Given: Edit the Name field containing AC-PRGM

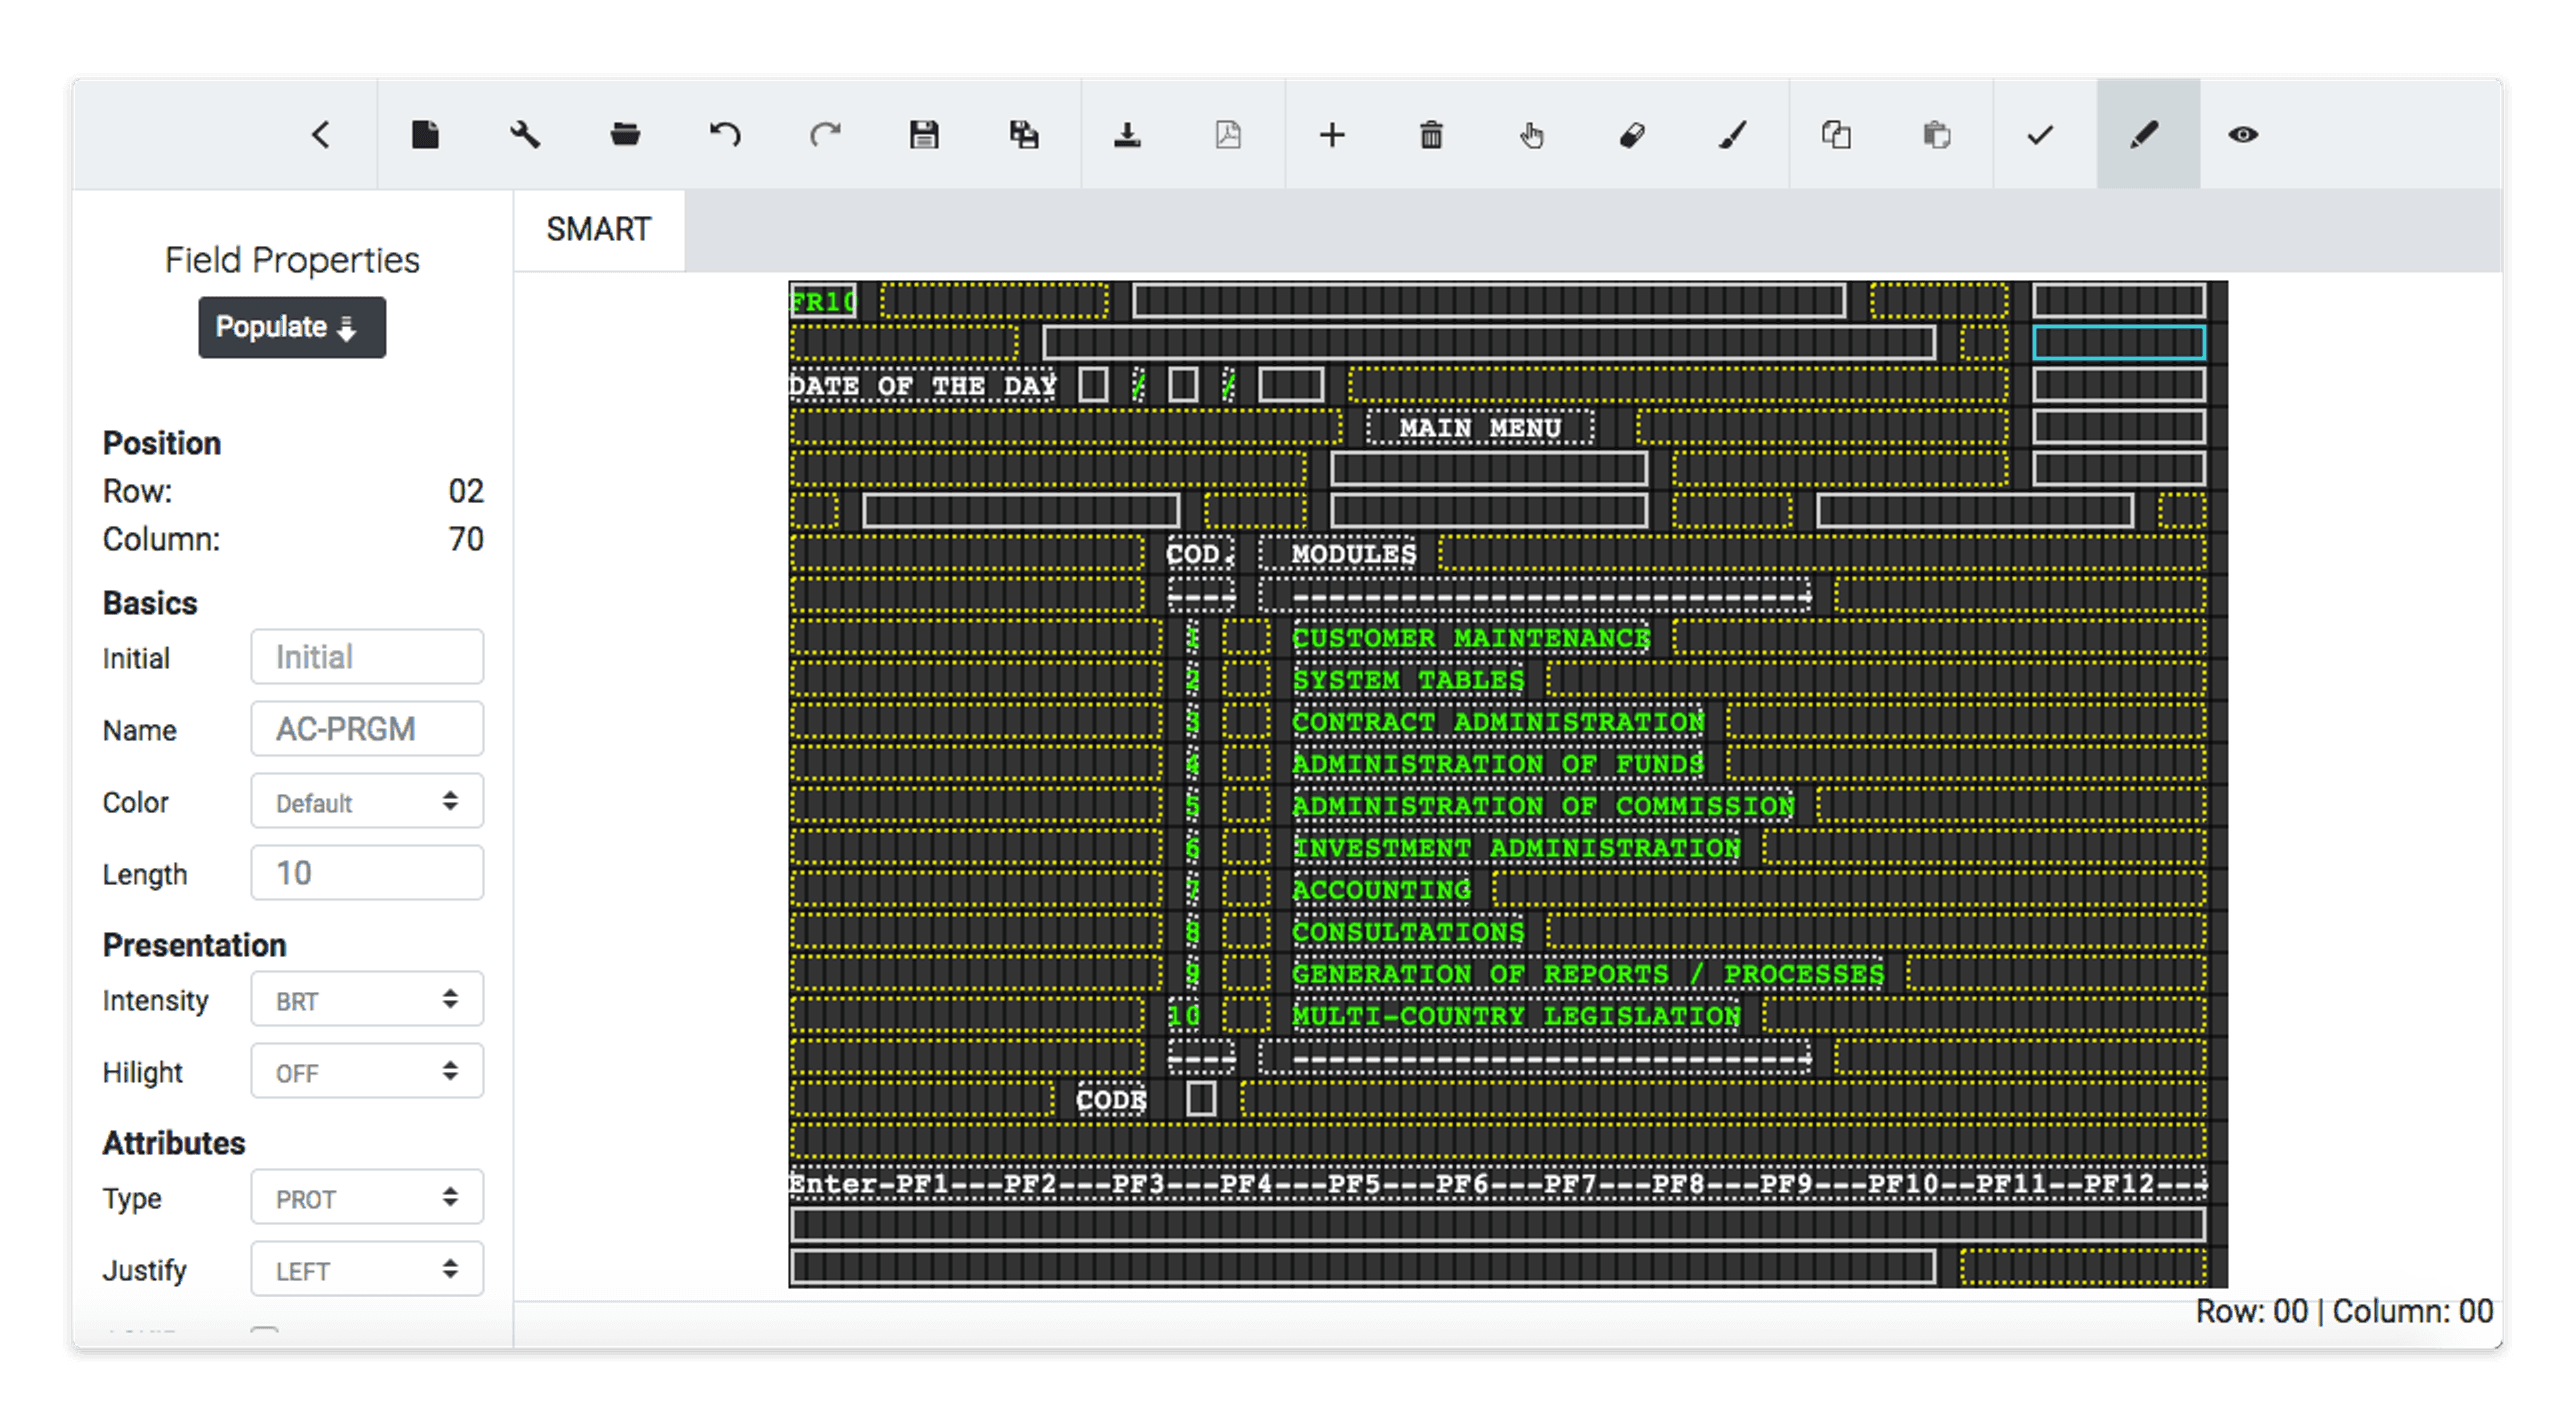Looking at the screenshot, I should (367, 729).
